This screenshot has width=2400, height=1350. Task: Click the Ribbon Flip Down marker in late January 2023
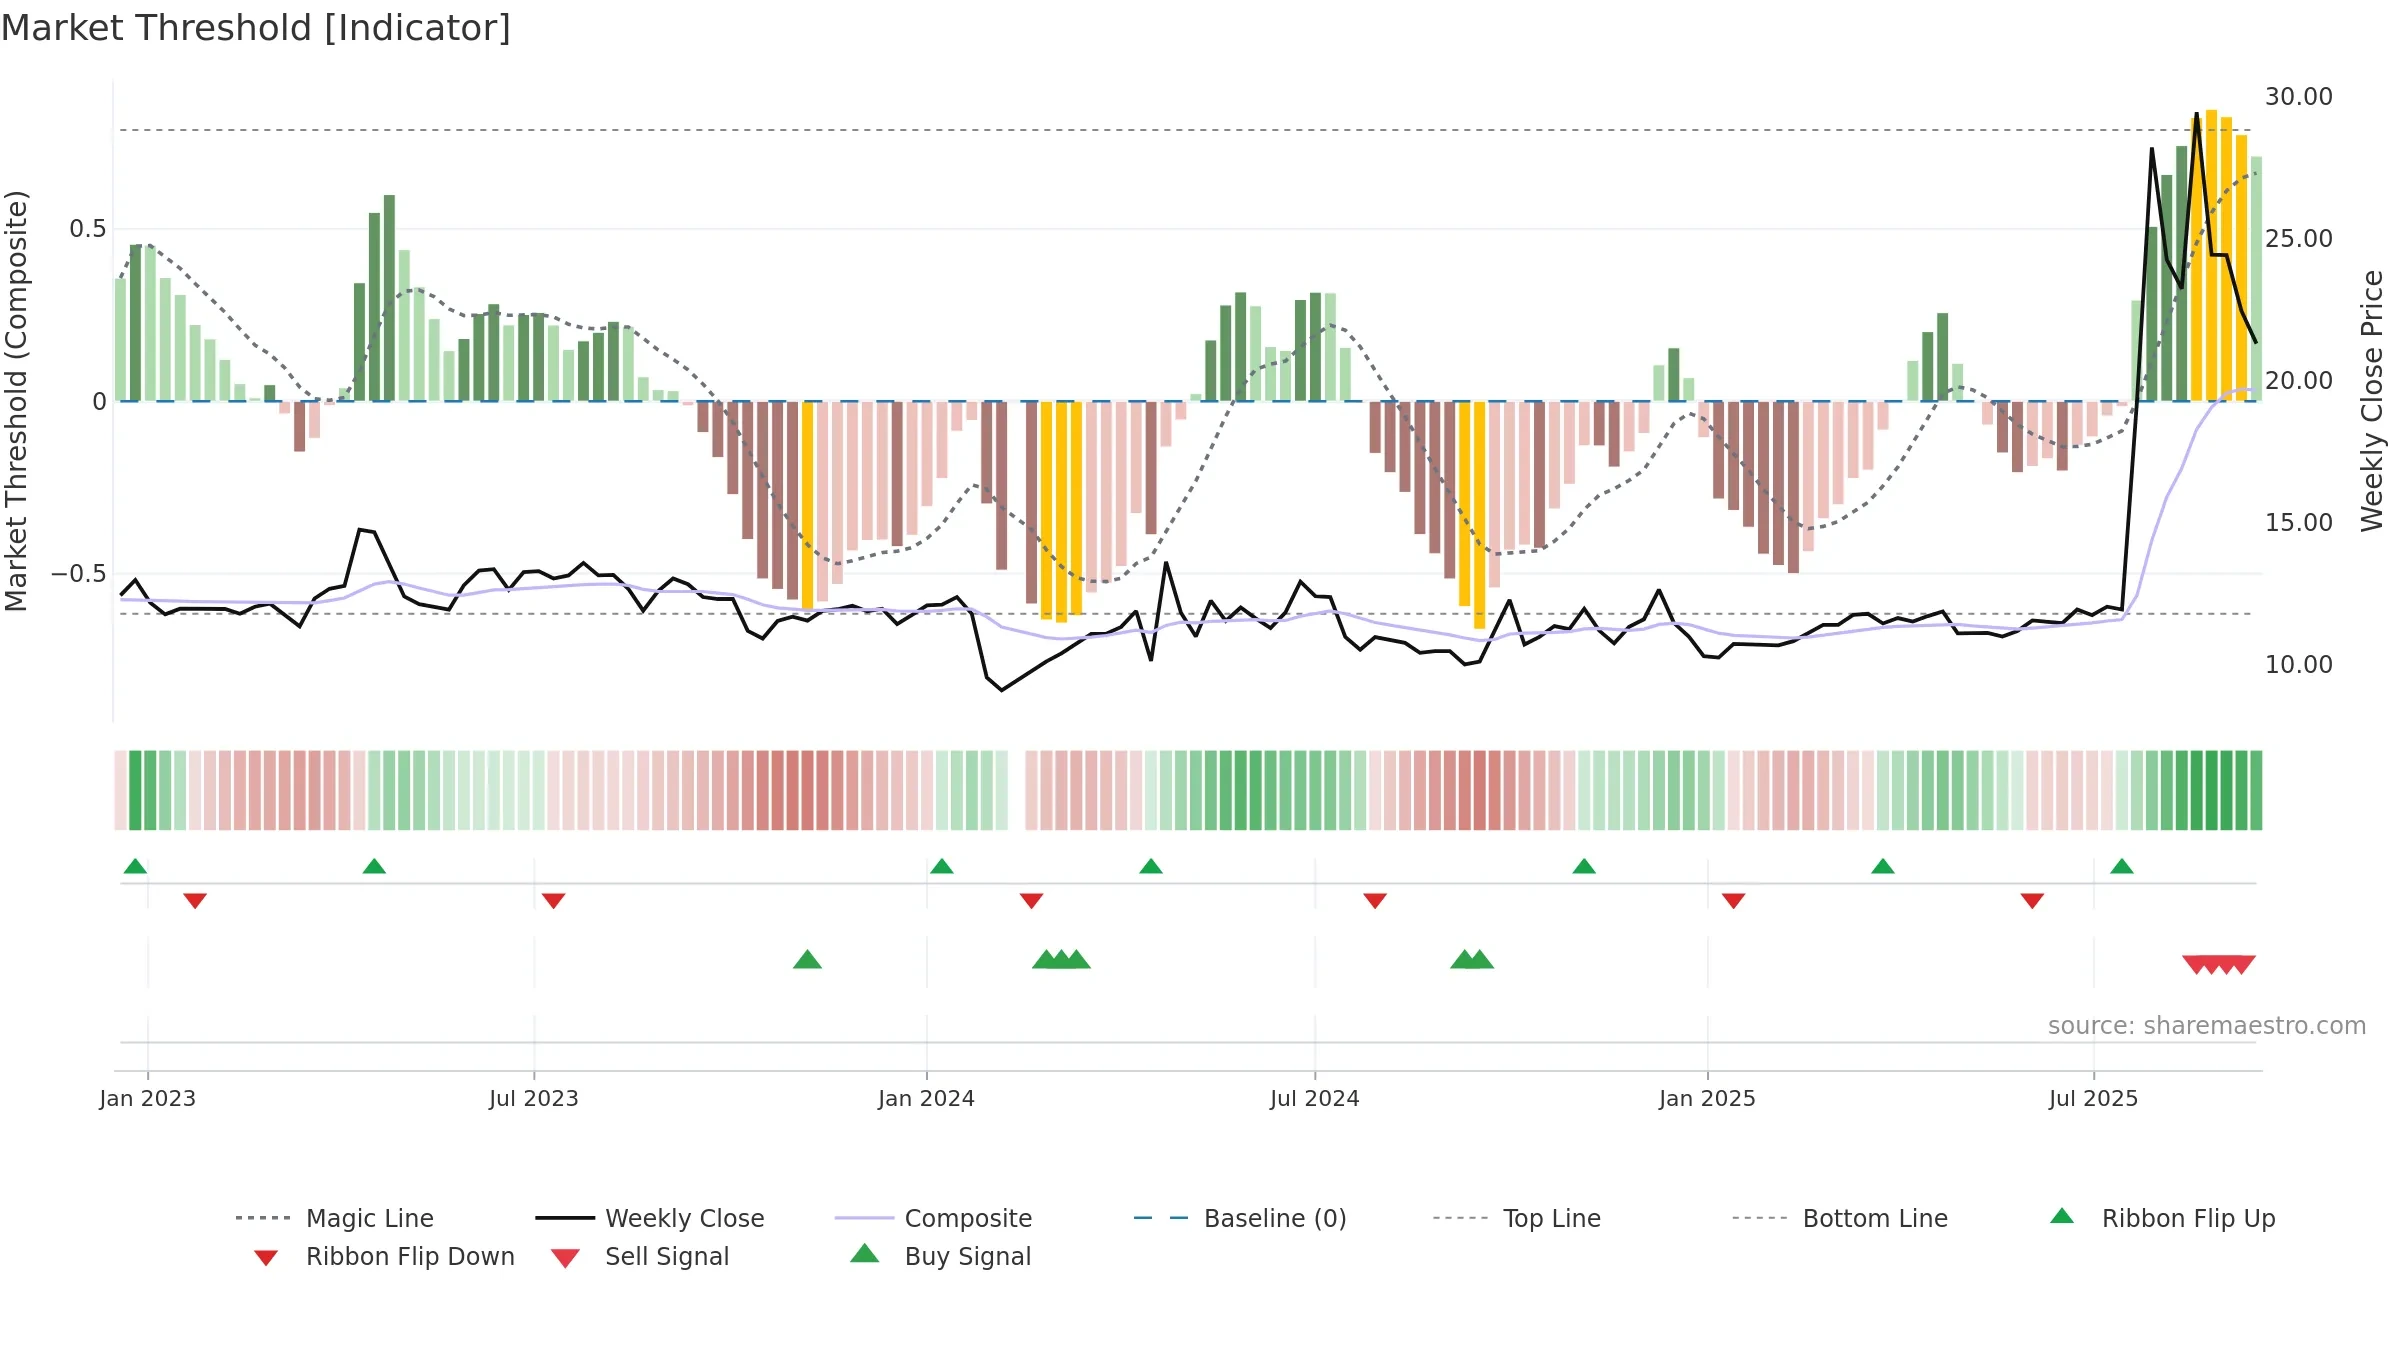tap(195, 901)
